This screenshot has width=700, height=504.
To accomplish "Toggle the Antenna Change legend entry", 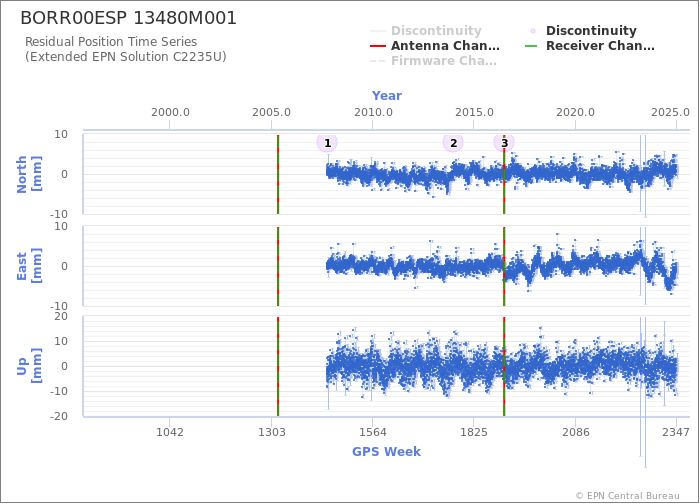I will pyautogui.click(x=435, y=46).
